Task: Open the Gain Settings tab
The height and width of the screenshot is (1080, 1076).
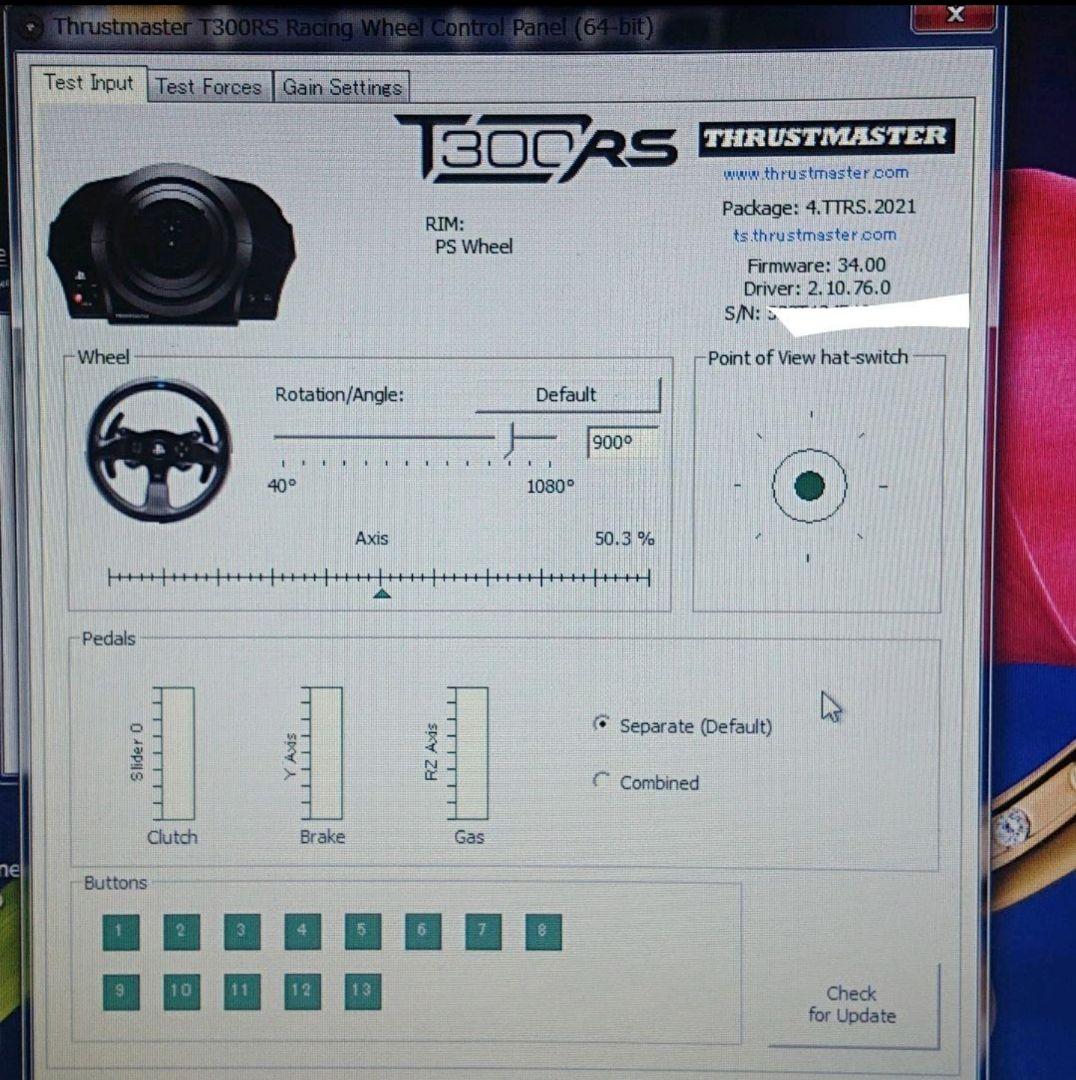Action: click(x=342, y=87)
